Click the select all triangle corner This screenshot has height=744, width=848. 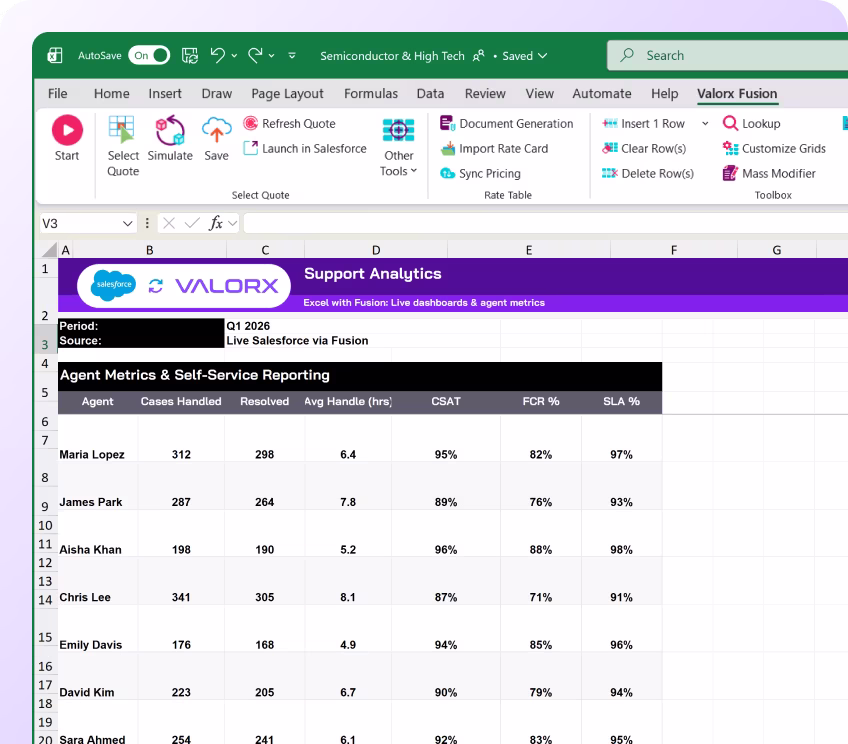50,249
